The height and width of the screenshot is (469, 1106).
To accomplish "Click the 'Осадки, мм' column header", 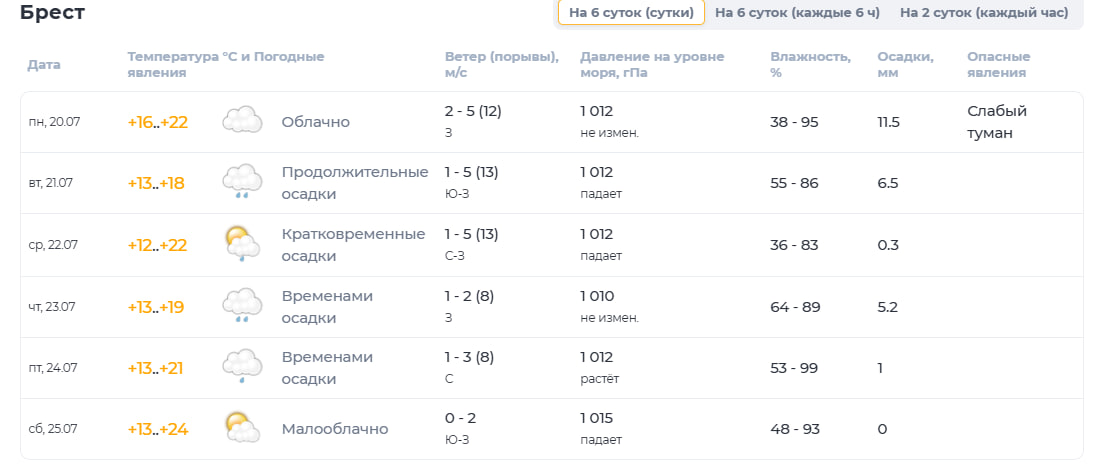I will [x=905, y=65].
